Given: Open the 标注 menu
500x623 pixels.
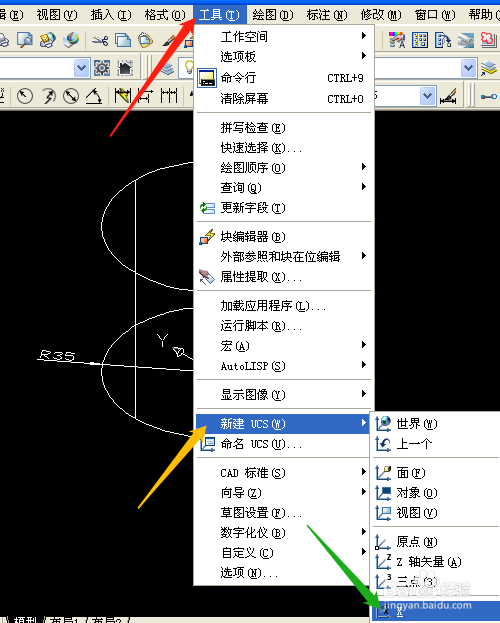Looking at the screenshot, I should [327, 15].
